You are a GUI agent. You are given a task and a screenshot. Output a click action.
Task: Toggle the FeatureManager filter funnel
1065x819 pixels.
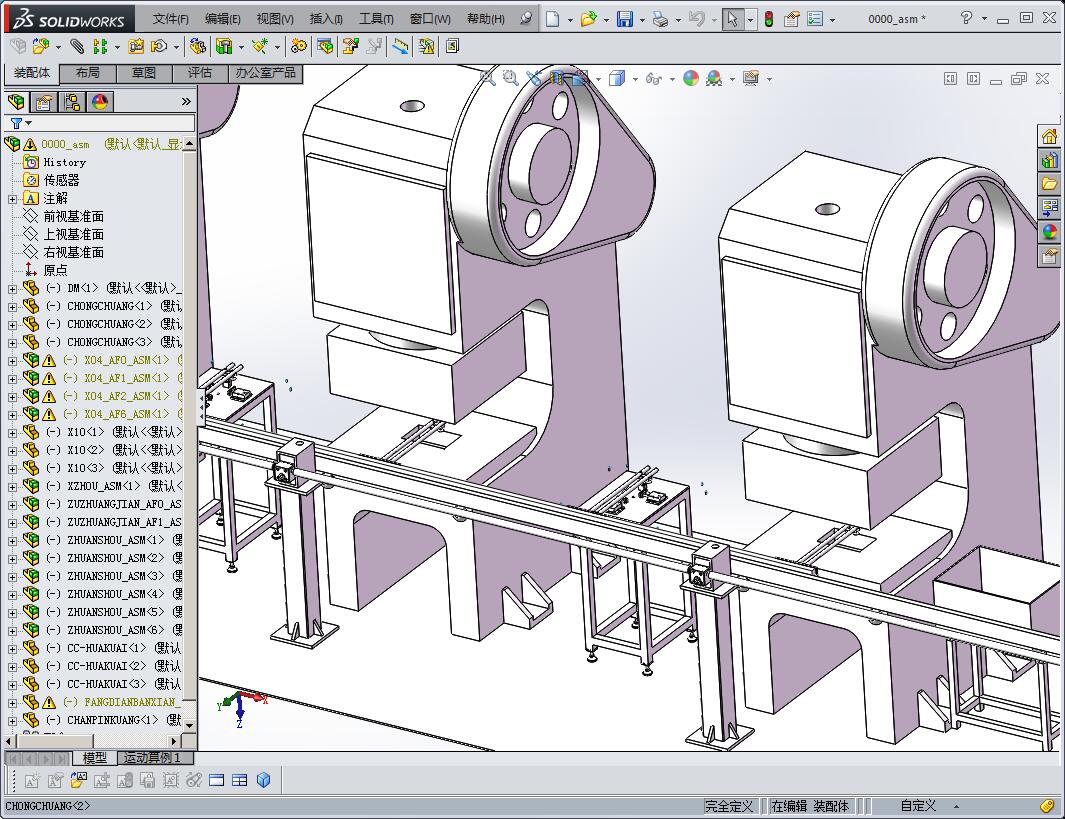point(17,122)
